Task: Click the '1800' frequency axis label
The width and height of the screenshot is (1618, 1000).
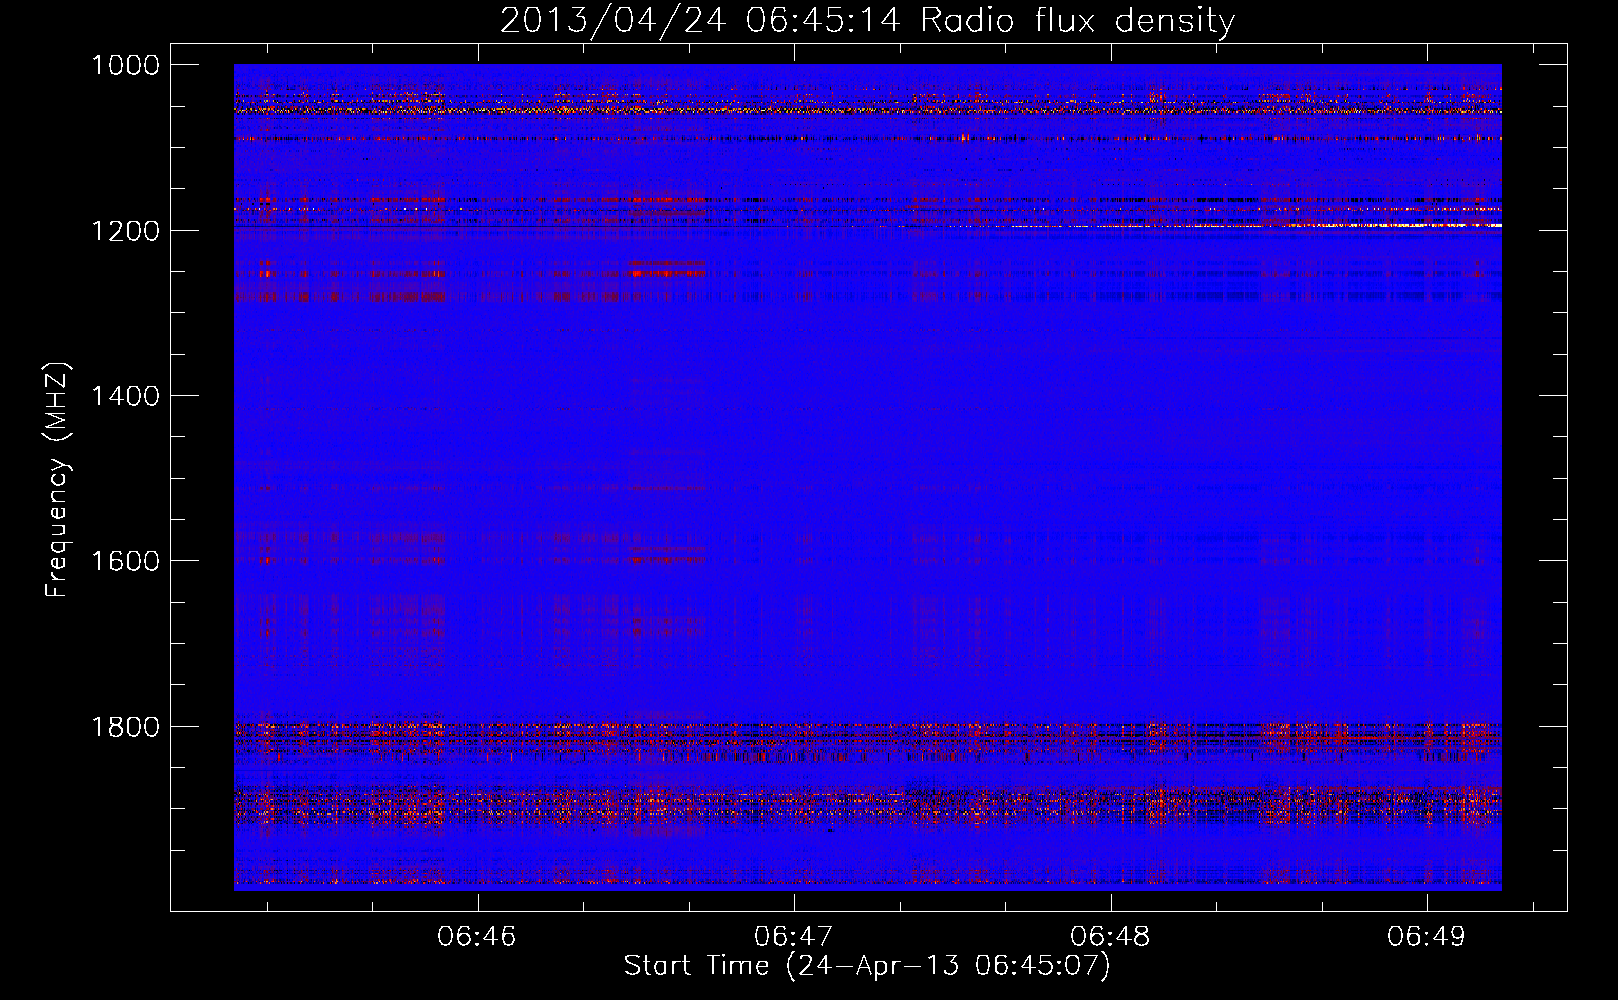Action: (125, 727)
